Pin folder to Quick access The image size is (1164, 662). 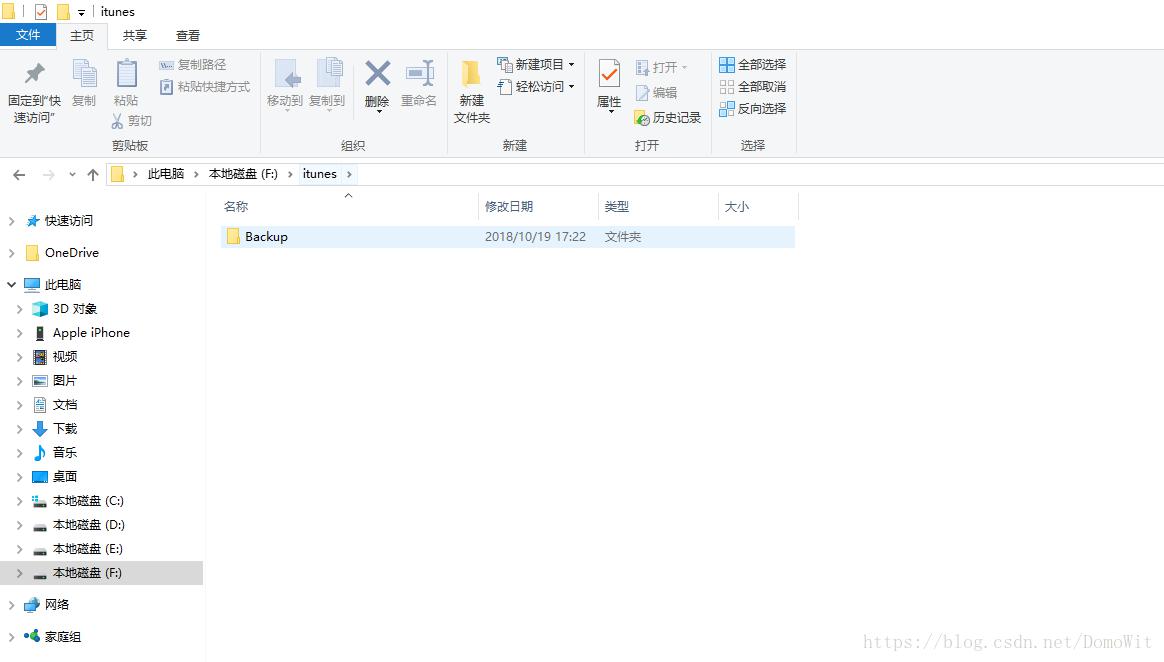coord(34,91)
